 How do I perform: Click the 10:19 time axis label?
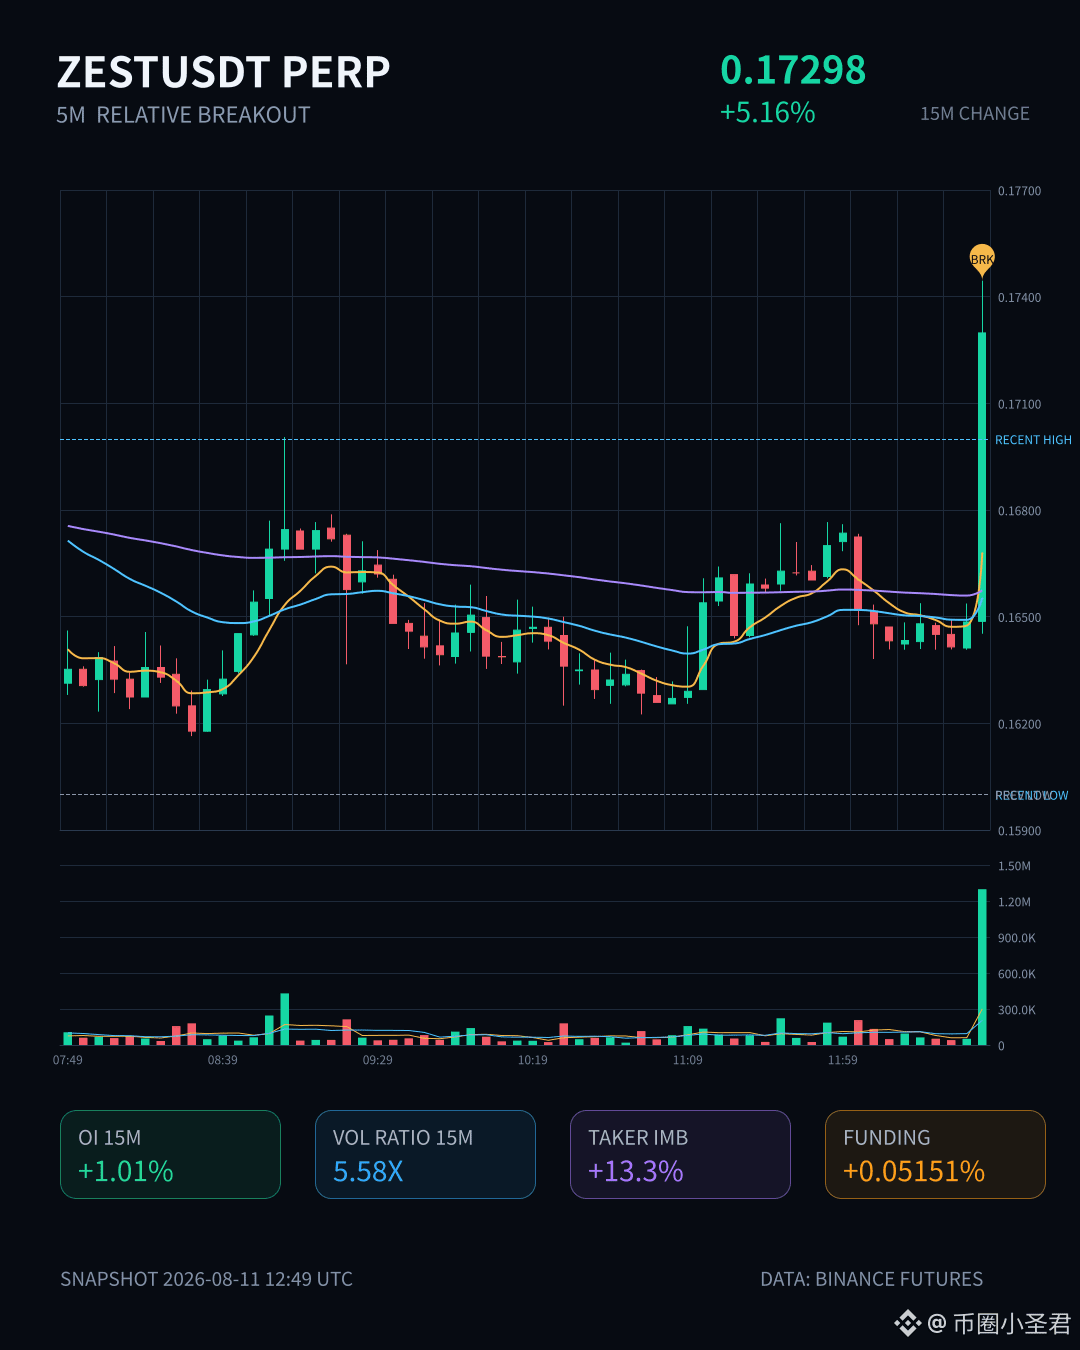tap(533, 1060)
